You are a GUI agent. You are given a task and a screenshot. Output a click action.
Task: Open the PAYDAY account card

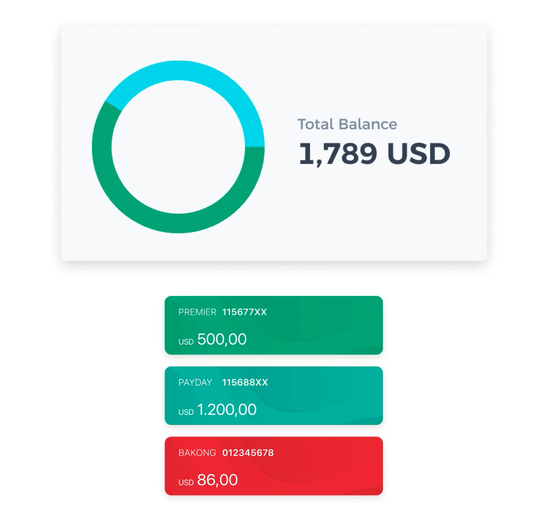(274, 396)
